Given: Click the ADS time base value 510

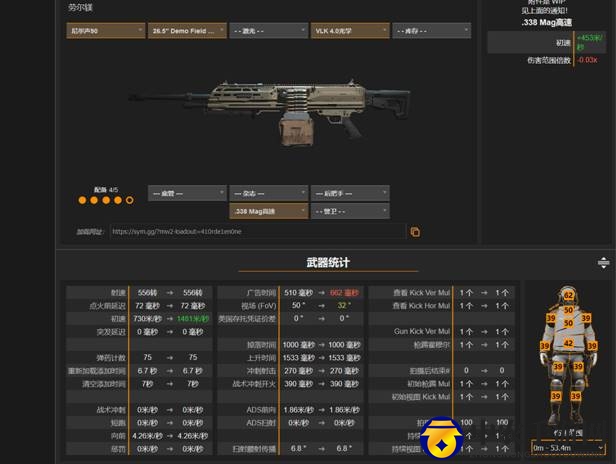Looking at the screenshot, I should 298,293.
